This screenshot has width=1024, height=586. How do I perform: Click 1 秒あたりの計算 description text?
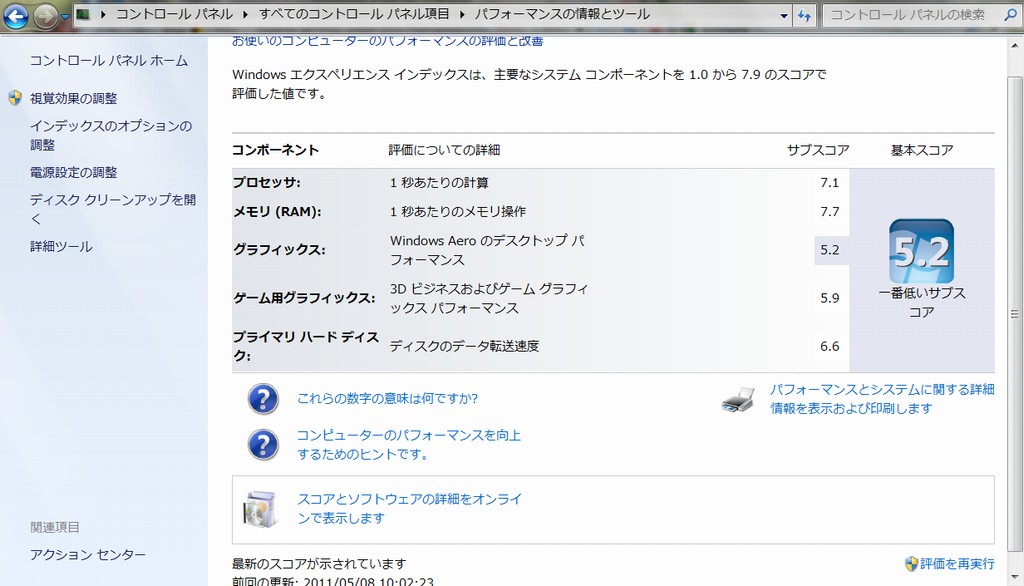(439, 183)
